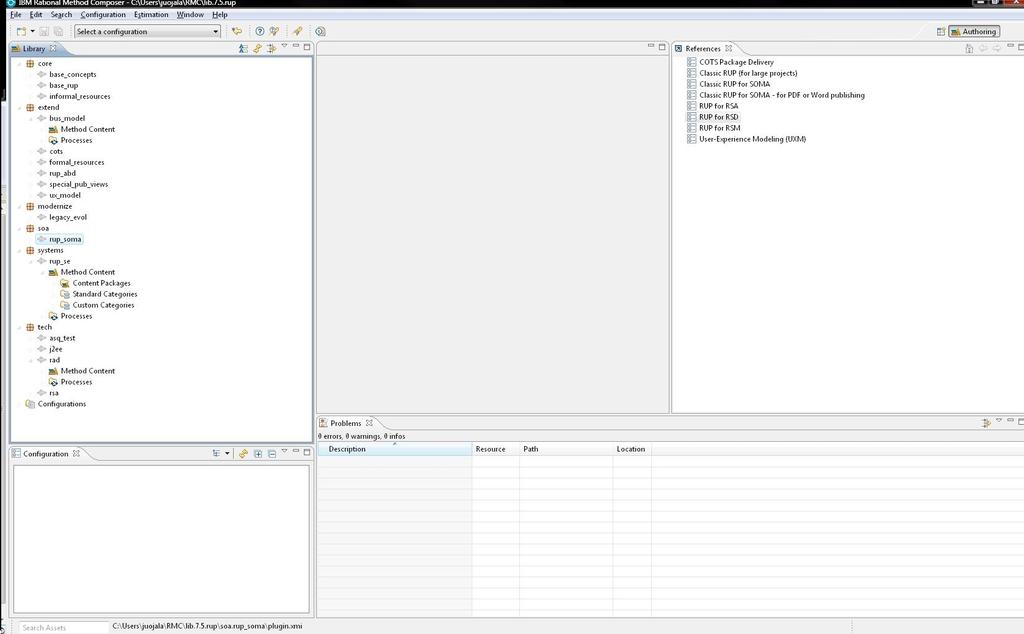Sort Problems by Location column

pos(632,449)
